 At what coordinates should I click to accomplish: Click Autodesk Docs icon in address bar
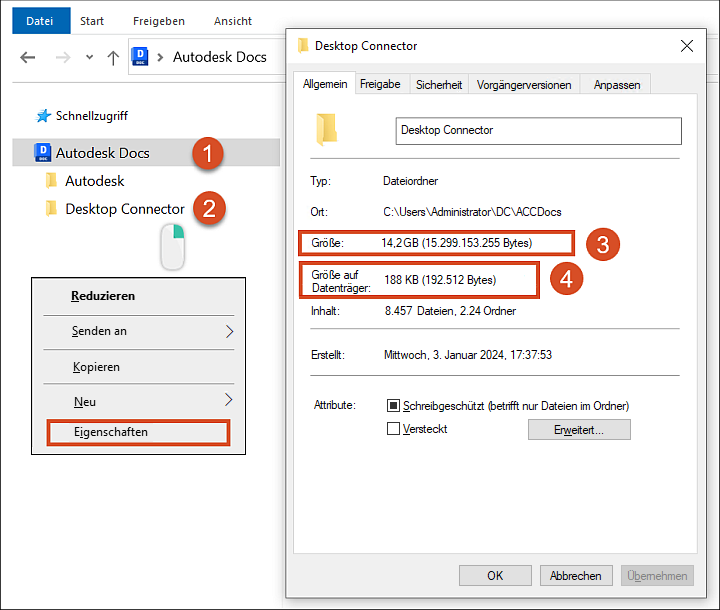pyautogui.click(x=140, y=56)
